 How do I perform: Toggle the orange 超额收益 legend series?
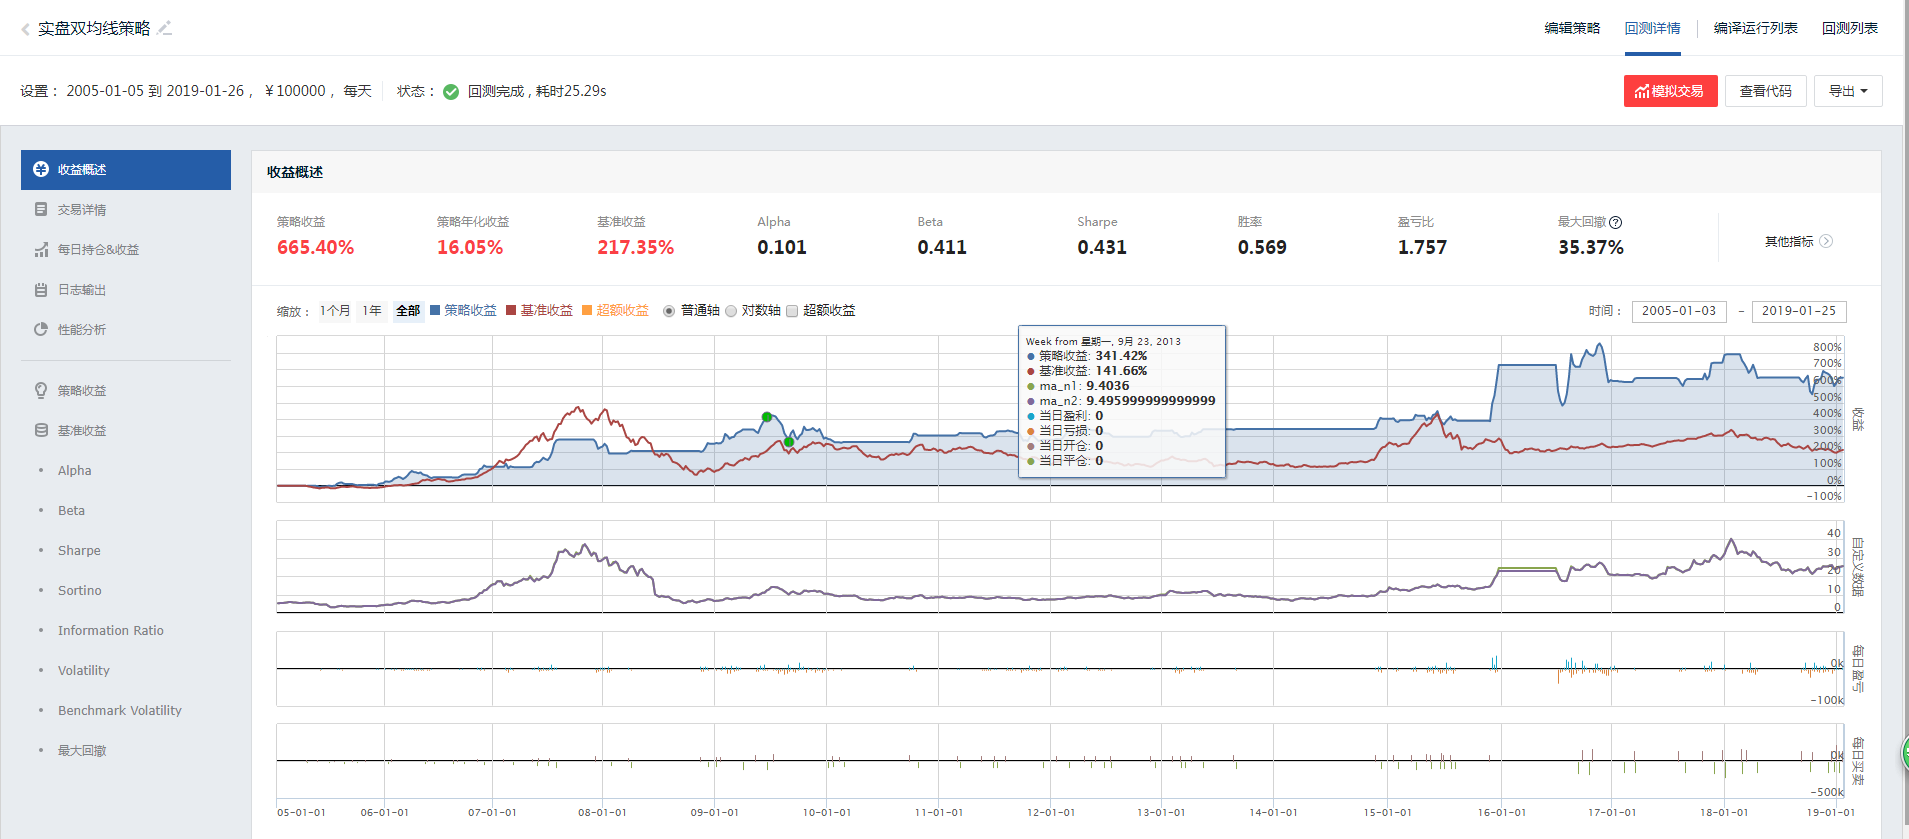(x=616, y=310)
